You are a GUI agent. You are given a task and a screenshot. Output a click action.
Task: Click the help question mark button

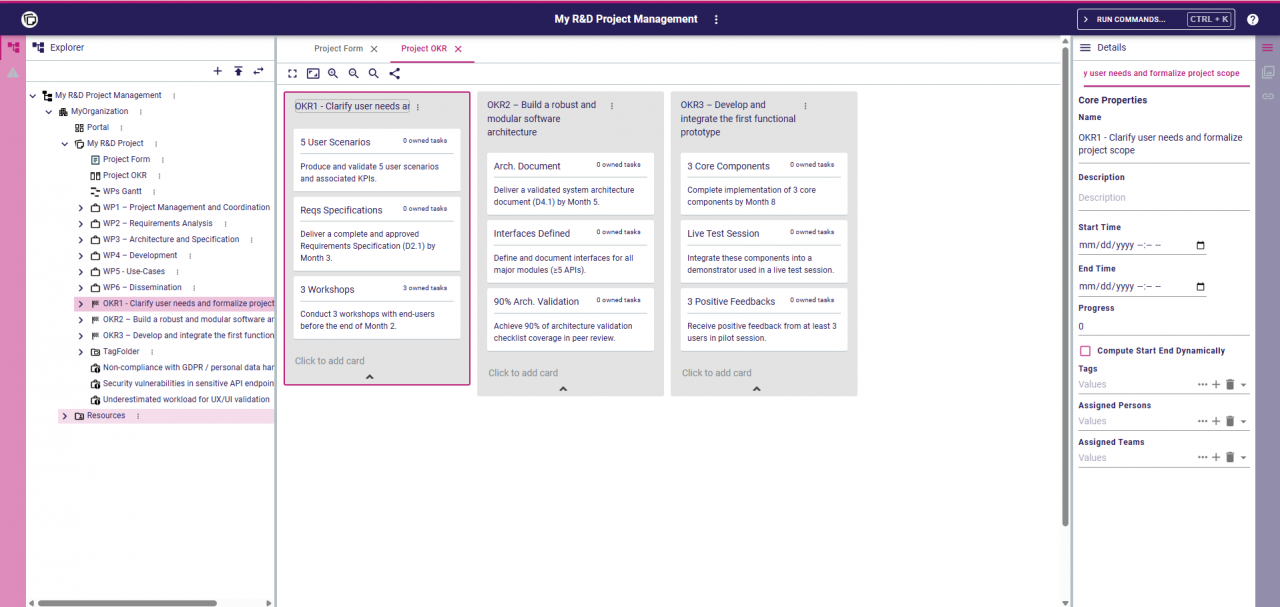point(1253,17)
